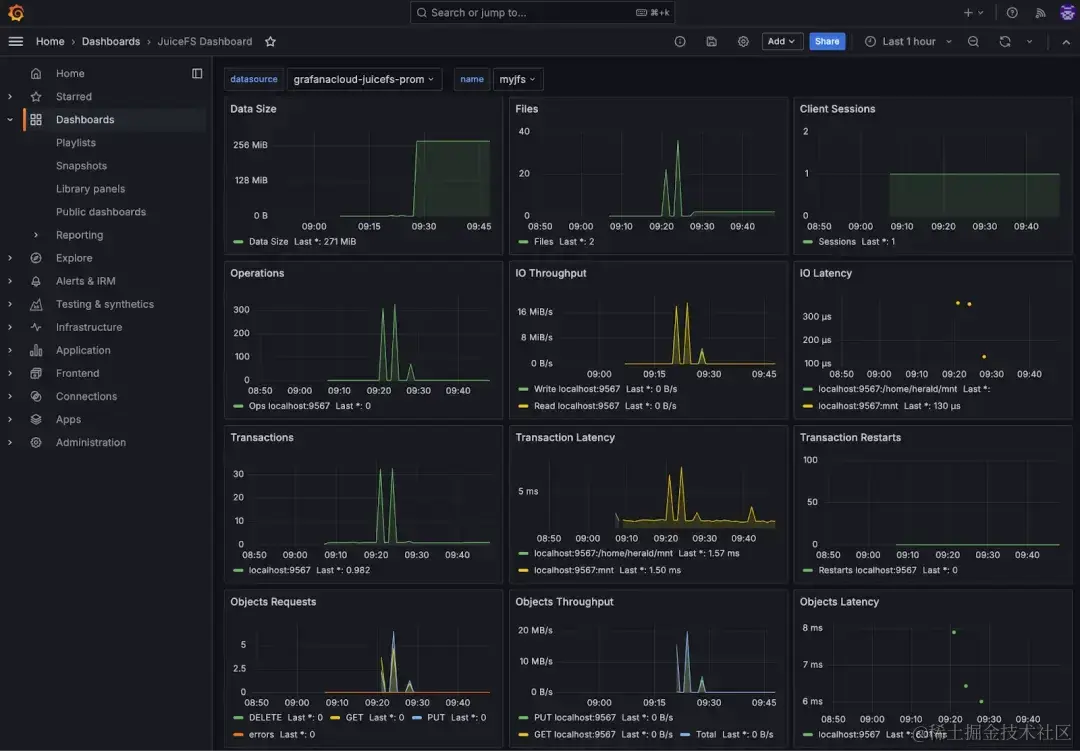This screenshot has height=751, width=1080.
Task: Click the Transaction Latency panel title
Action: click(565, 438)
